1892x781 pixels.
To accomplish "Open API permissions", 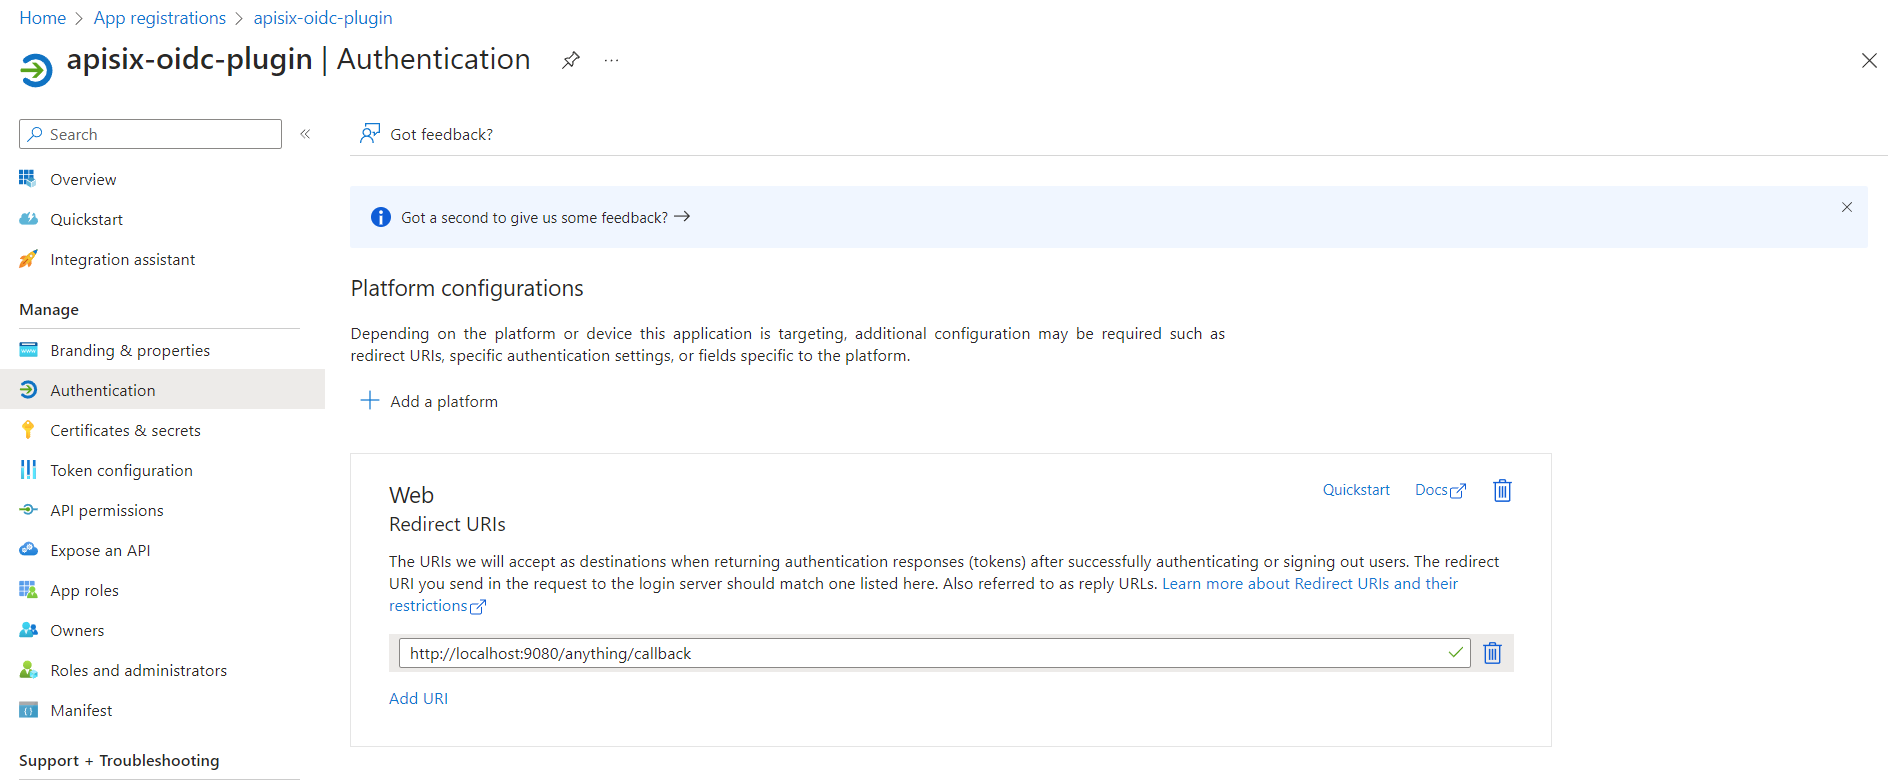I will (107, 510).
